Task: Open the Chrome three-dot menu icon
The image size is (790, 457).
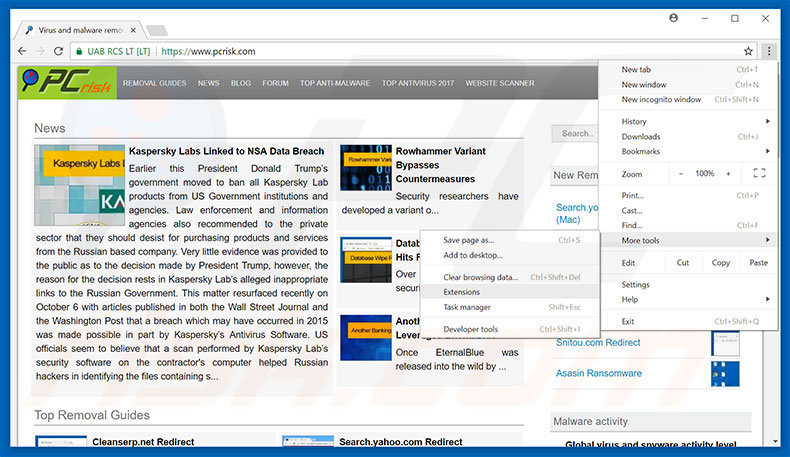Action: [769, 51]
